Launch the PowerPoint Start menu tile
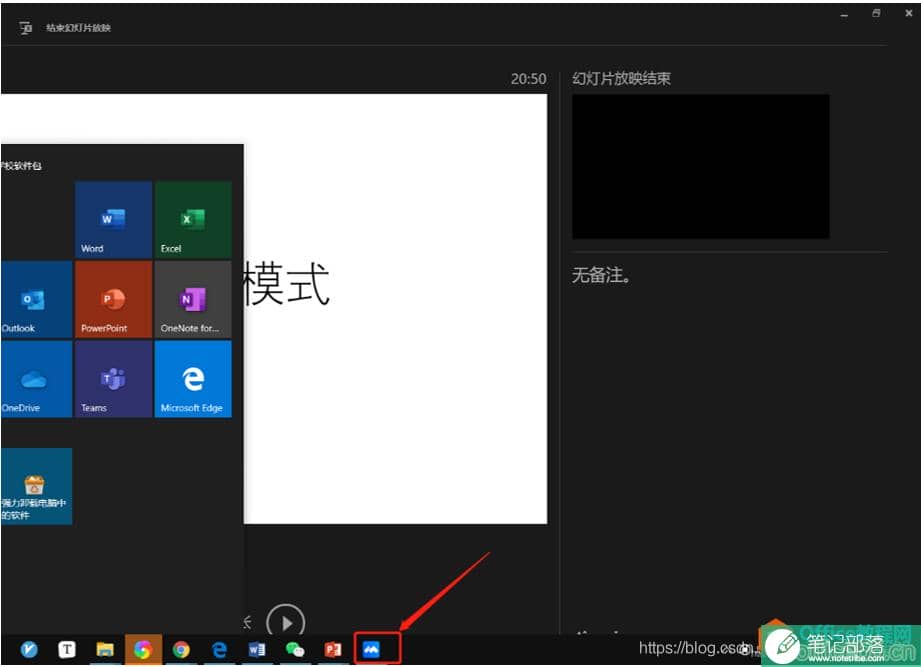 coord(113,299)
